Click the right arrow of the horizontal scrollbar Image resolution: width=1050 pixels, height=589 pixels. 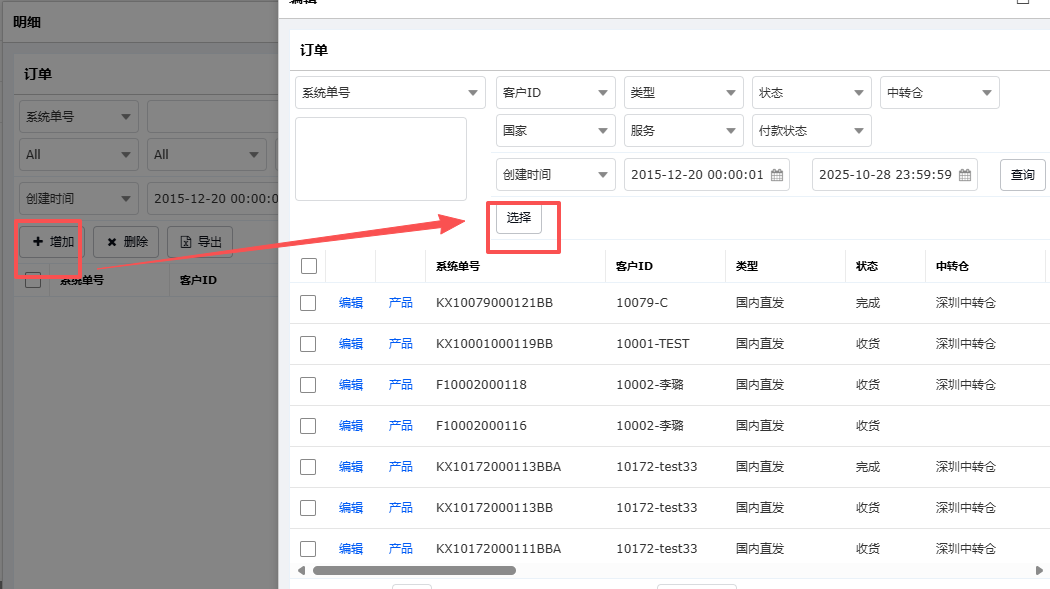click(1039, 571)
